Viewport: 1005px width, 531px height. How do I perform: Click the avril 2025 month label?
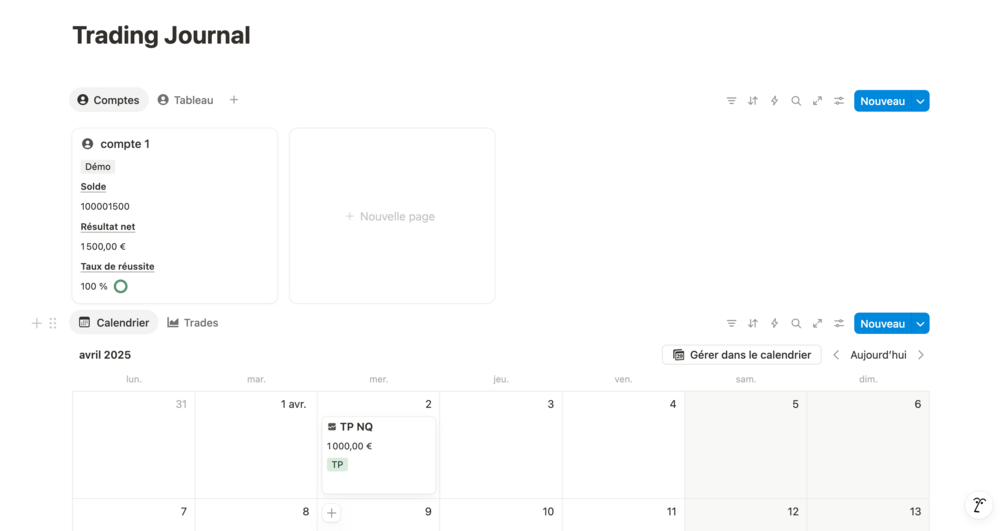click(105, 355)
